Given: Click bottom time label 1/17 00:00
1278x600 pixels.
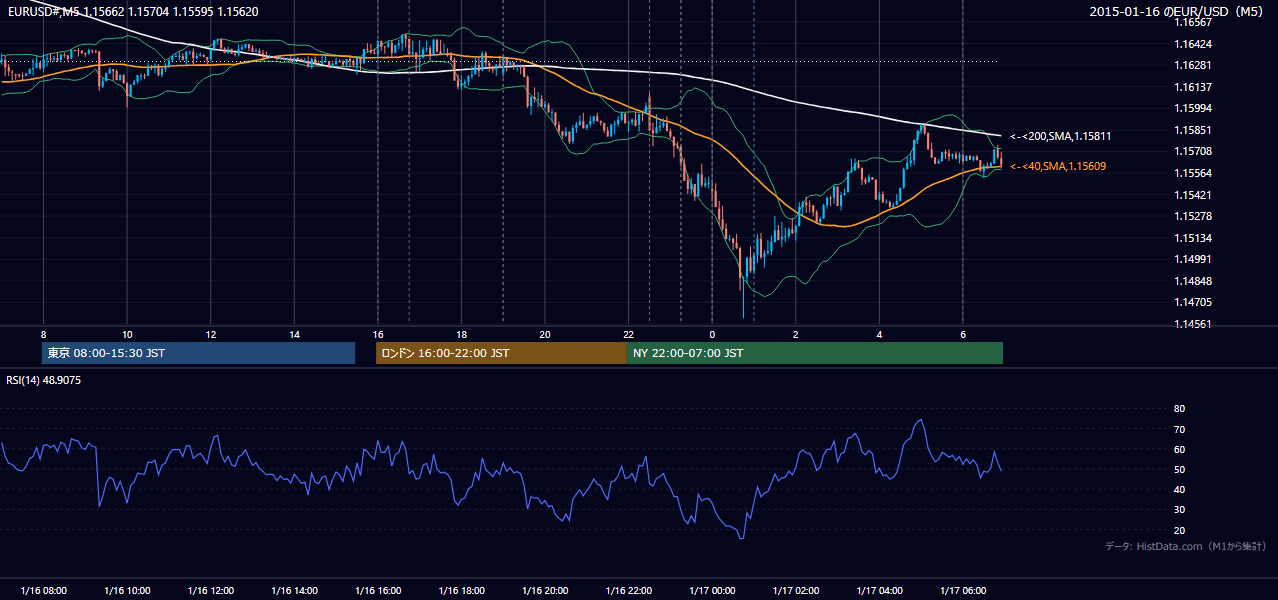Looking at the screenshot, I should (x=712, y=591).
